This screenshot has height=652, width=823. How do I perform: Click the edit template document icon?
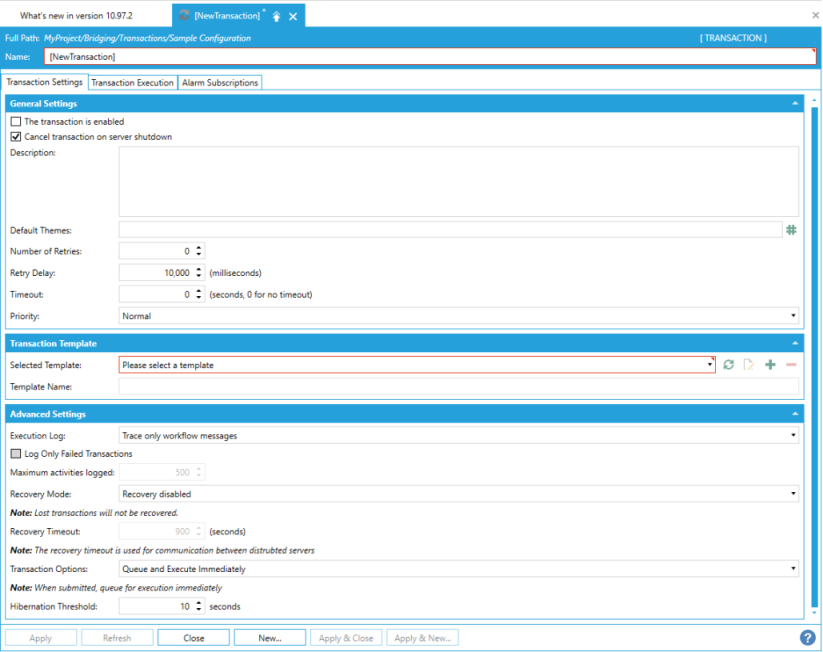click(x=748, y=365)
